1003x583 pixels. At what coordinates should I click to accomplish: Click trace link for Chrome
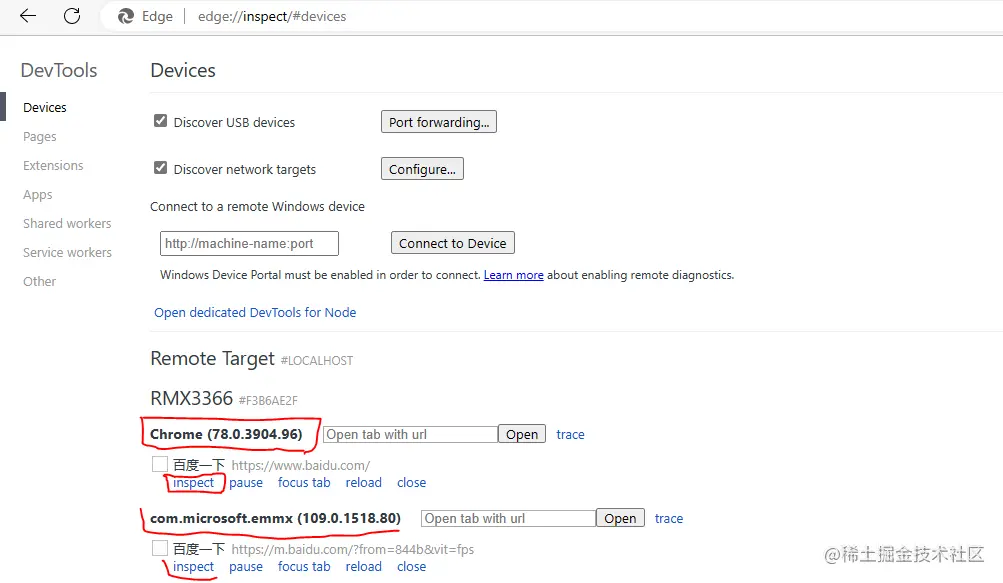pyautogui.click(x=571, y=435)
